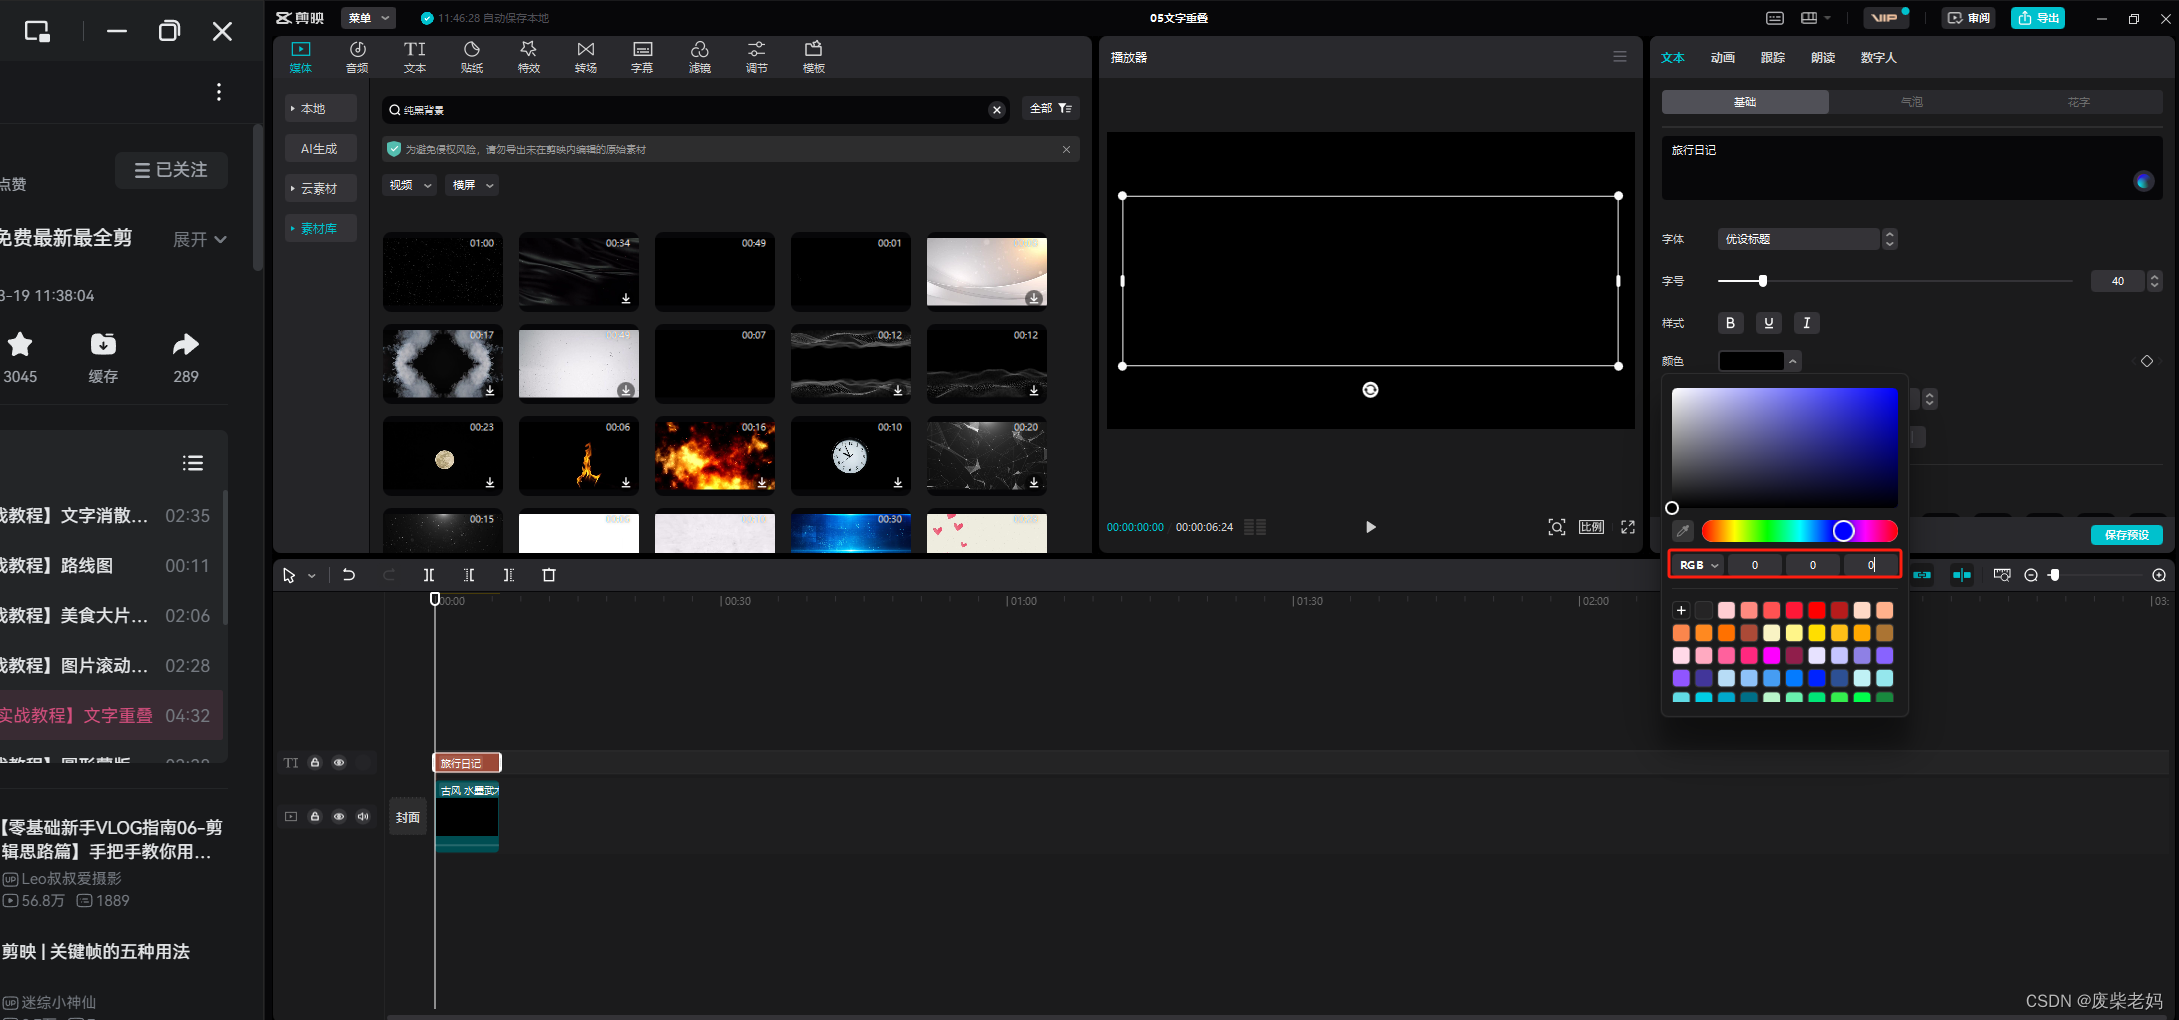The width and height of the screenshot is (2179, 1020).
Task: Click the undo arrow in timeline toolbar
Action: click(348, 575)
